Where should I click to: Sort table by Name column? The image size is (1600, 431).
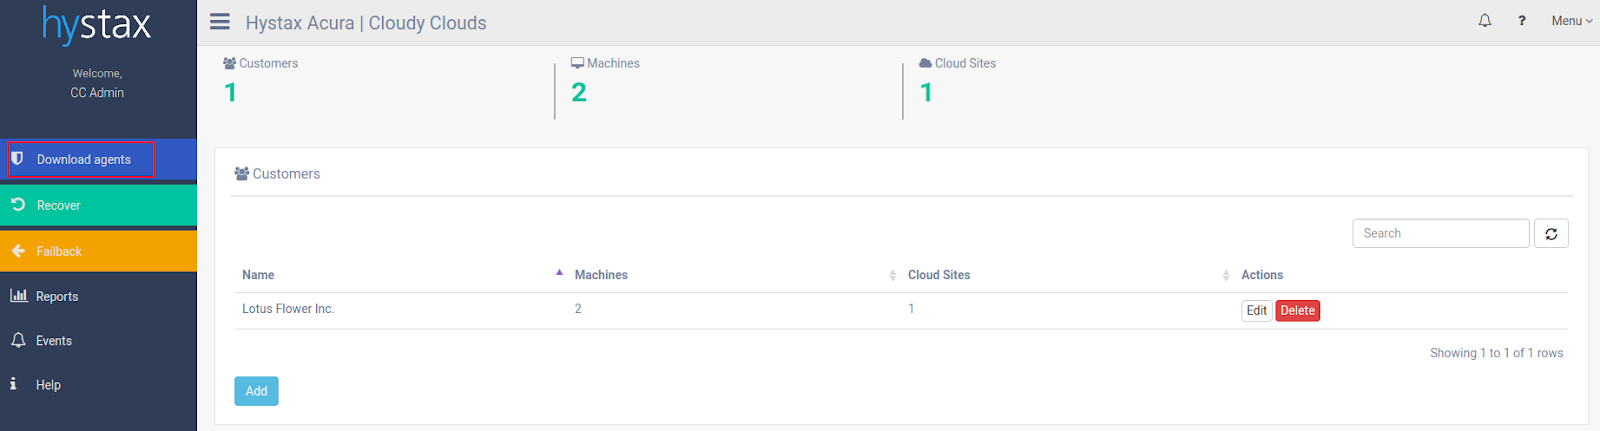(x=401, y=275)
